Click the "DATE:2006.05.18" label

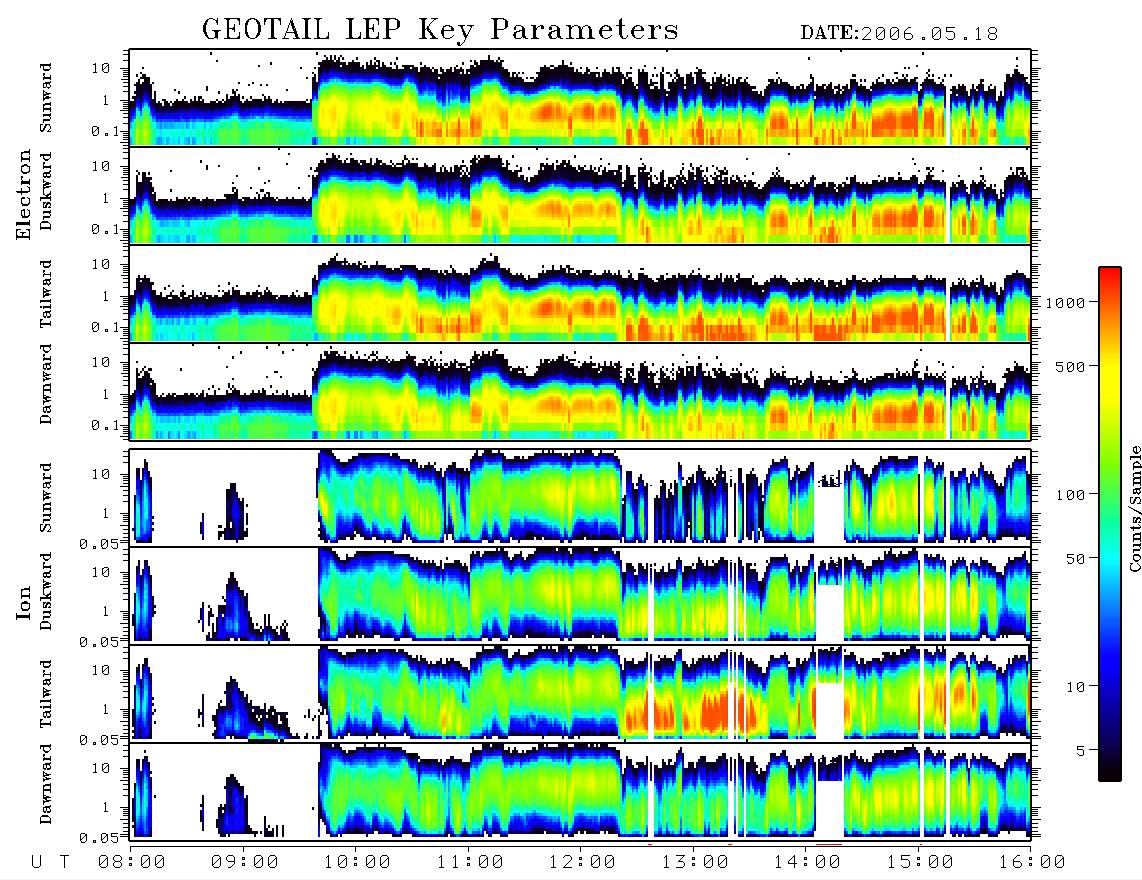899,34
